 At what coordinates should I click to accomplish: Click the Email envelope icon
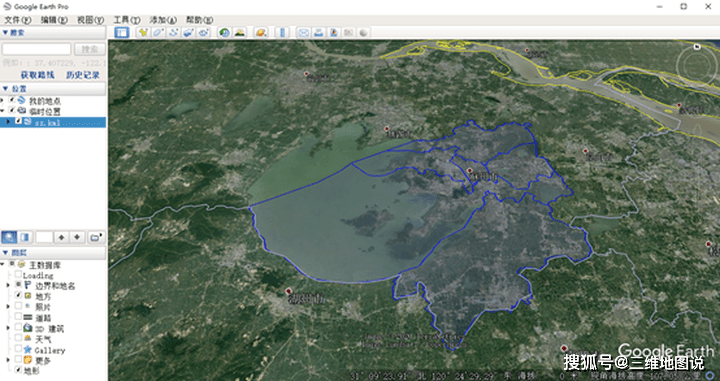click(304, 32)
